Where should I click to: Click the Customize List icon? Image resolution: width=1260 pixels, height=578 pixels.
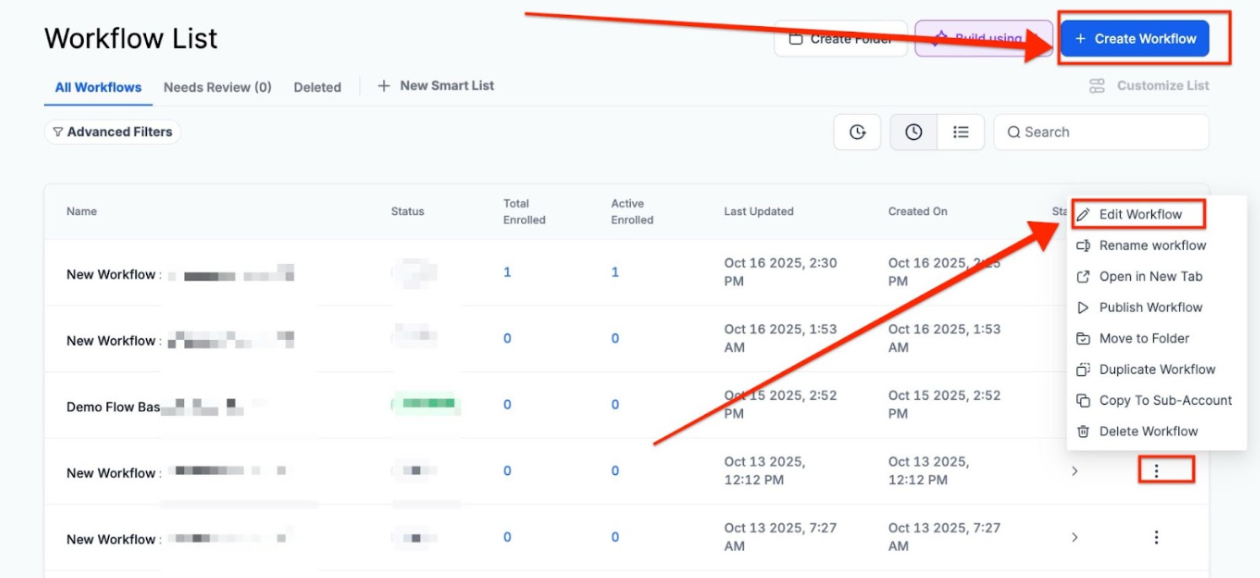1097,86
